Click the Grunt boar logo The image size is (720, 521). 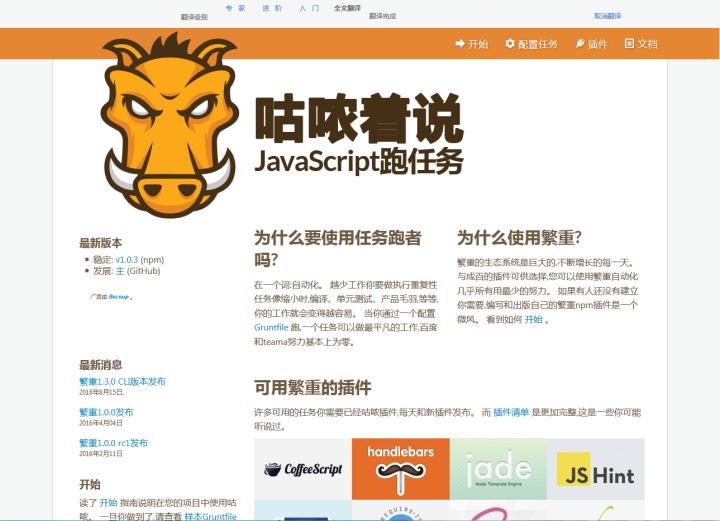[169, 125]
